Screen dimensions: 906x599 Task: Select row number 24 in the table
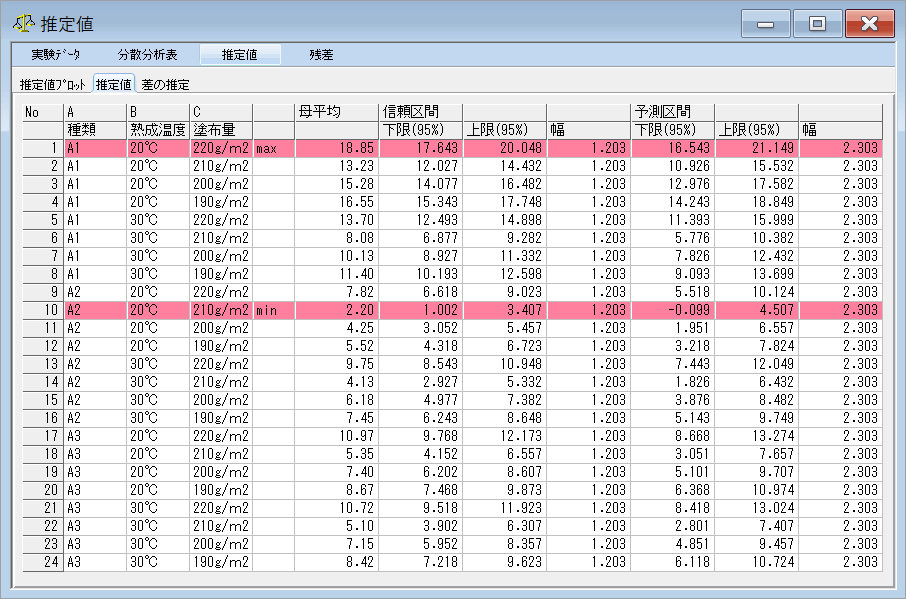[x=42, y=563]
